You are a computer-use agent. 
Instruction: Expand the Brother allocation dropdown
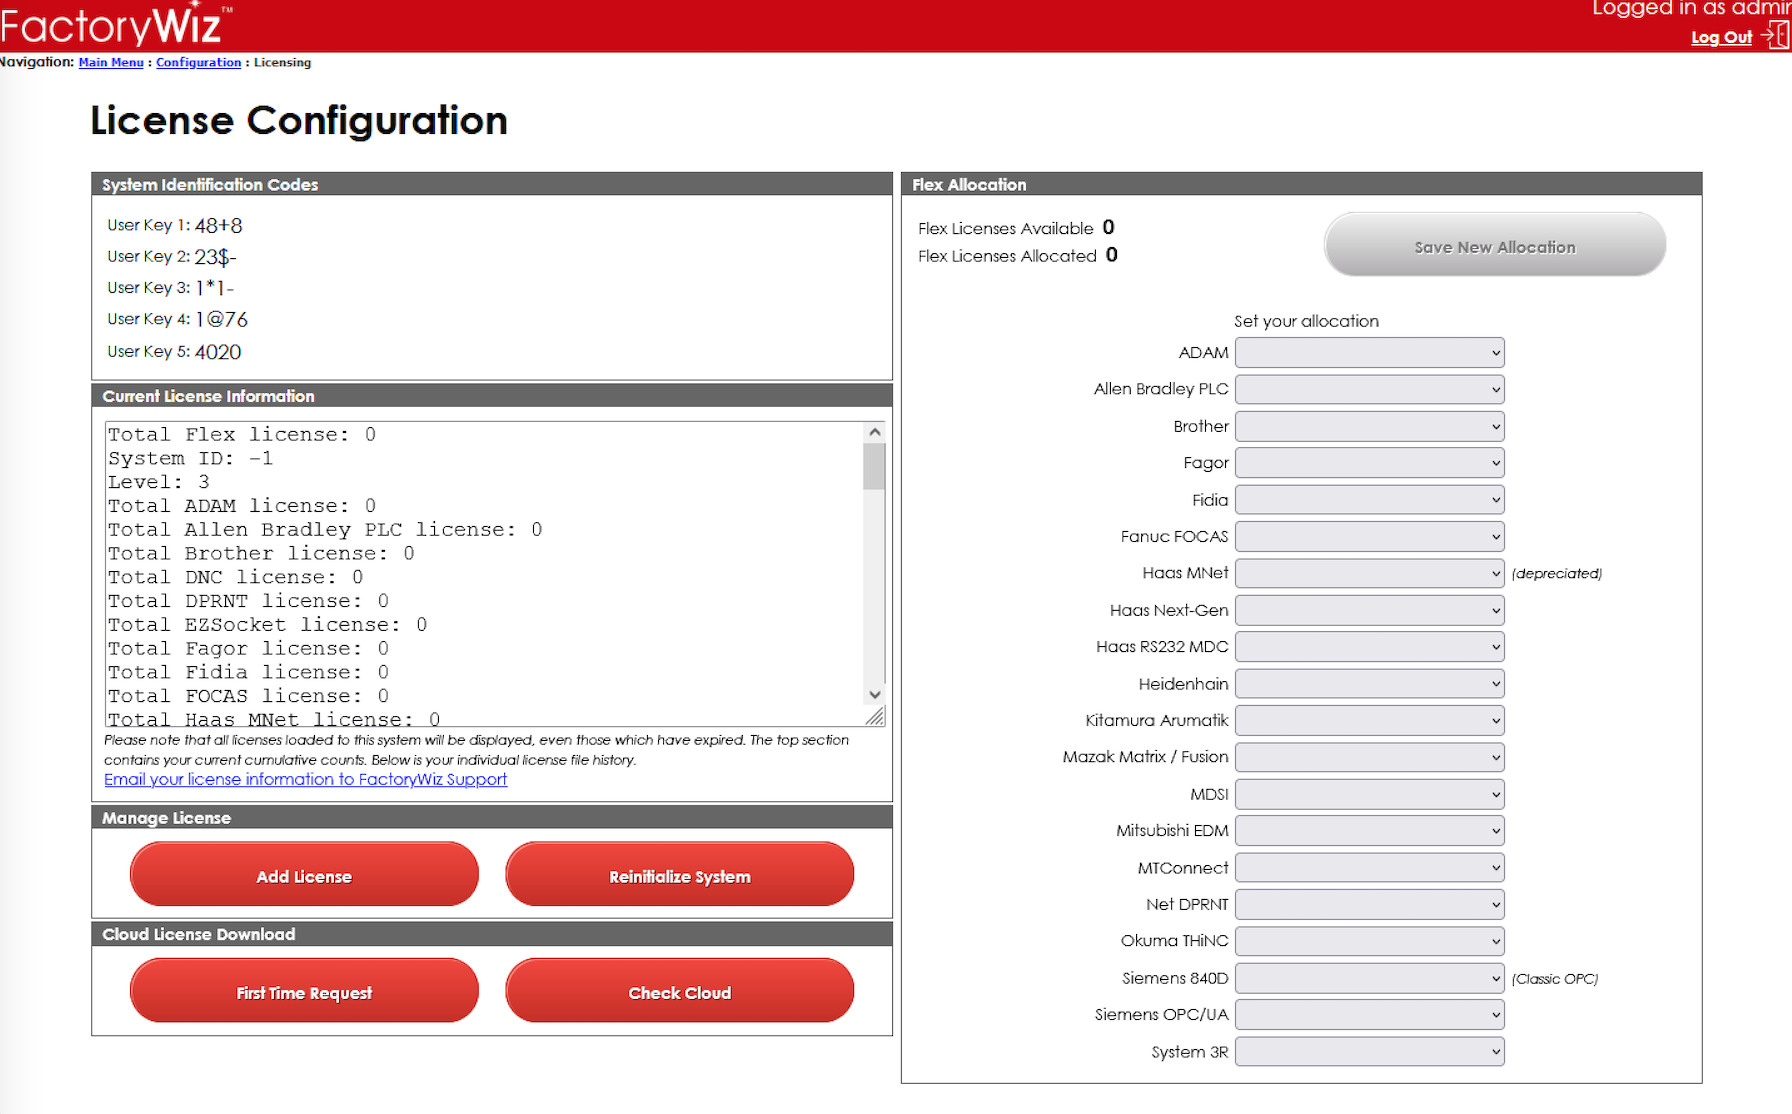coord(1369,426)
